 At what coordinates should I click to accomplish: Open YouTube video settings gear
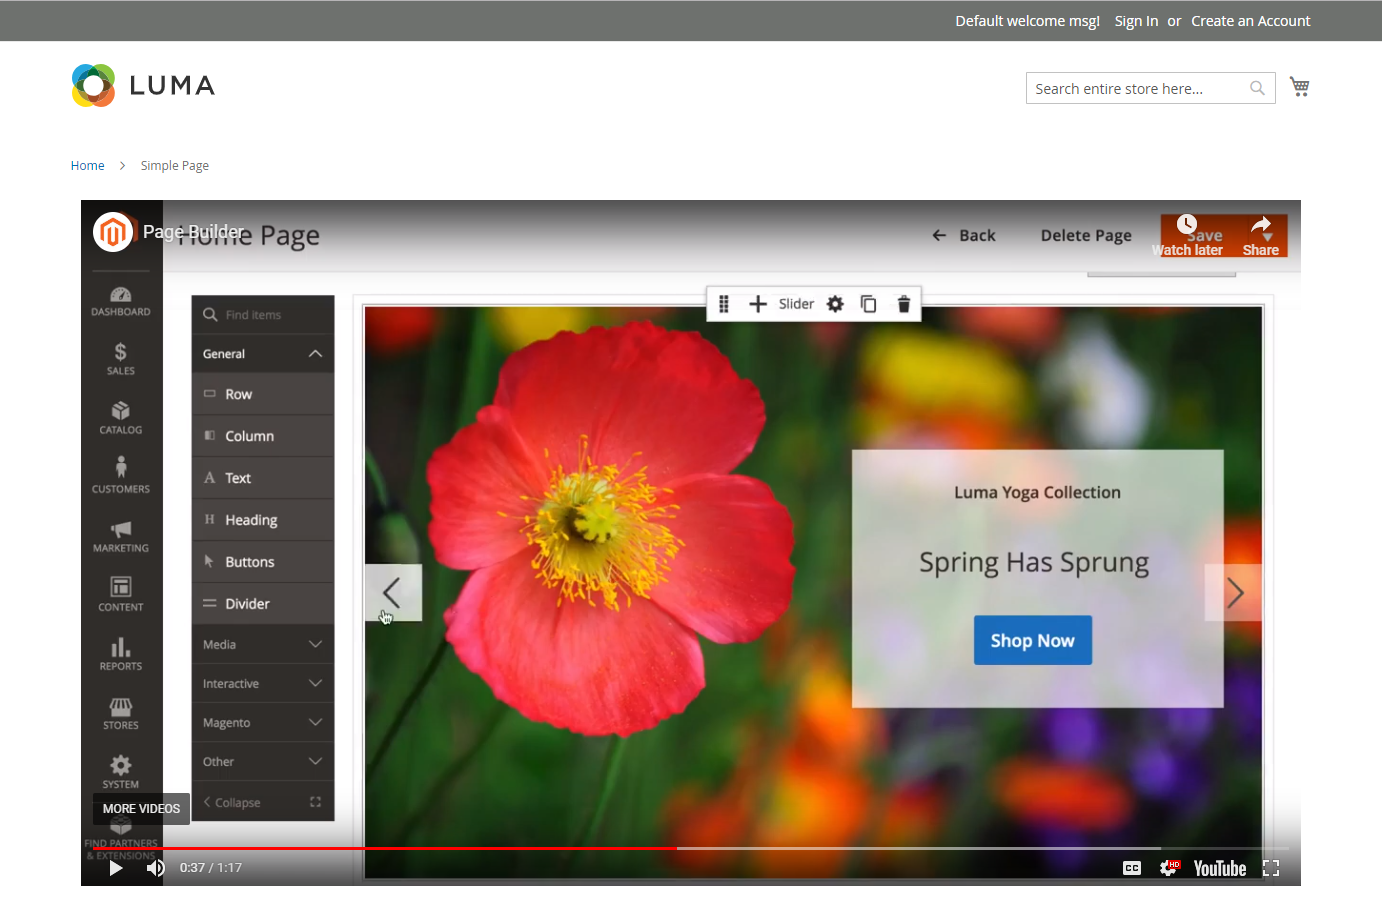tap(1168, 868)
